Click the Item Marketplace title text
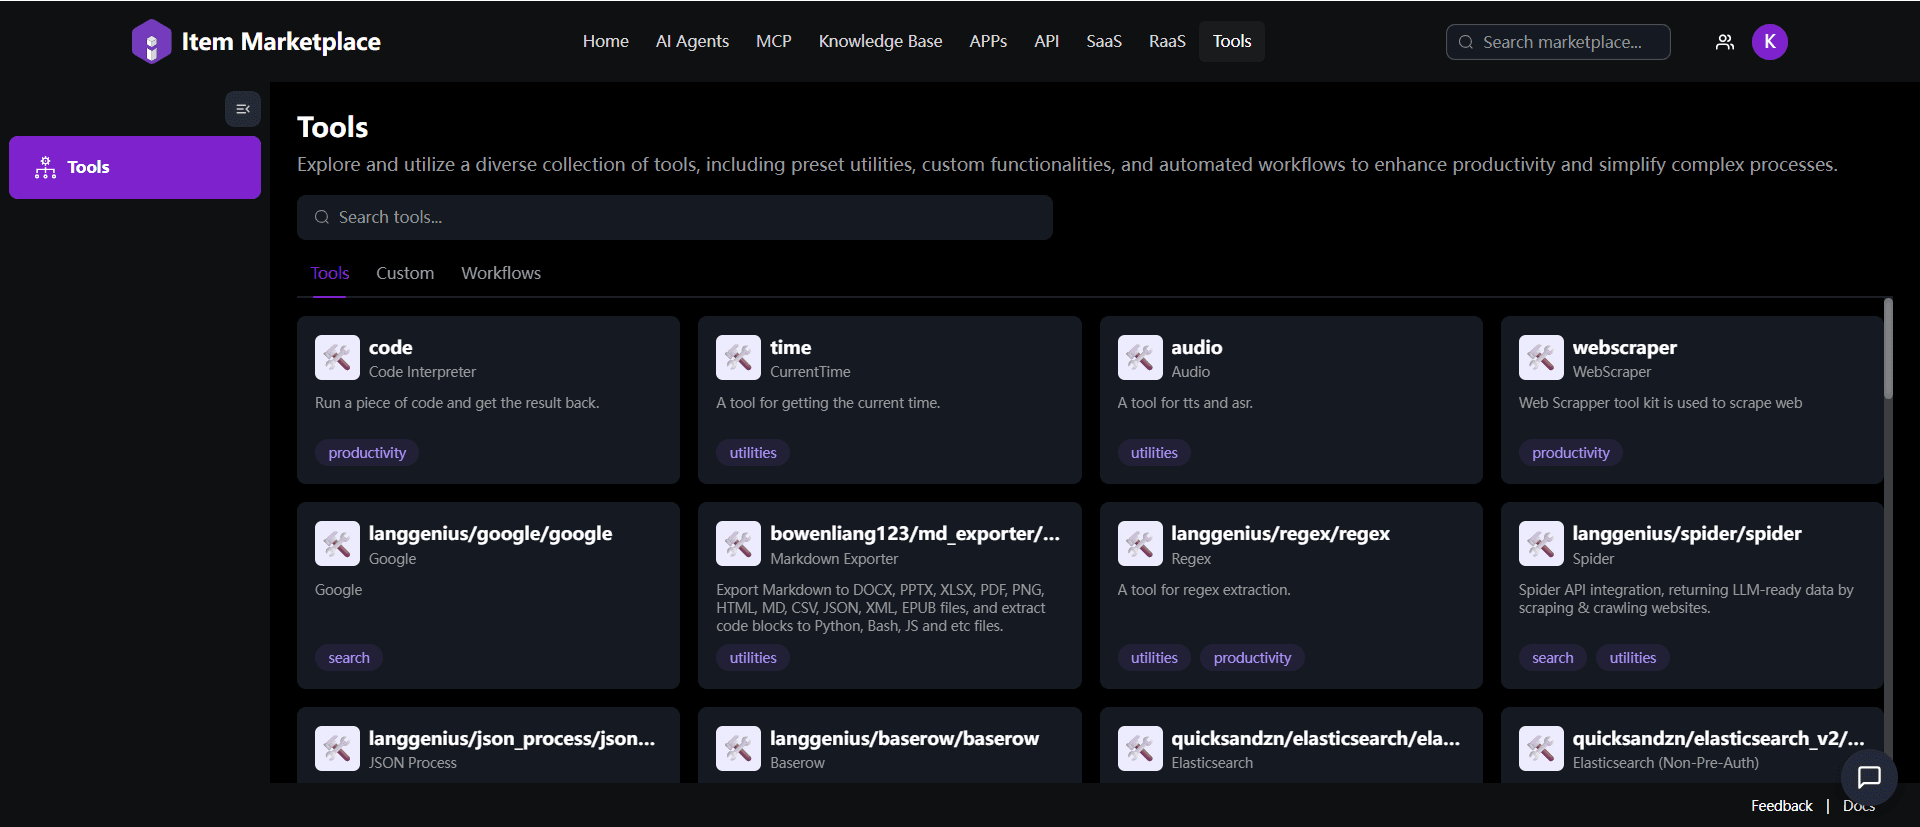This screenshot has height=827, width=1920. click(x=281, y=42)
